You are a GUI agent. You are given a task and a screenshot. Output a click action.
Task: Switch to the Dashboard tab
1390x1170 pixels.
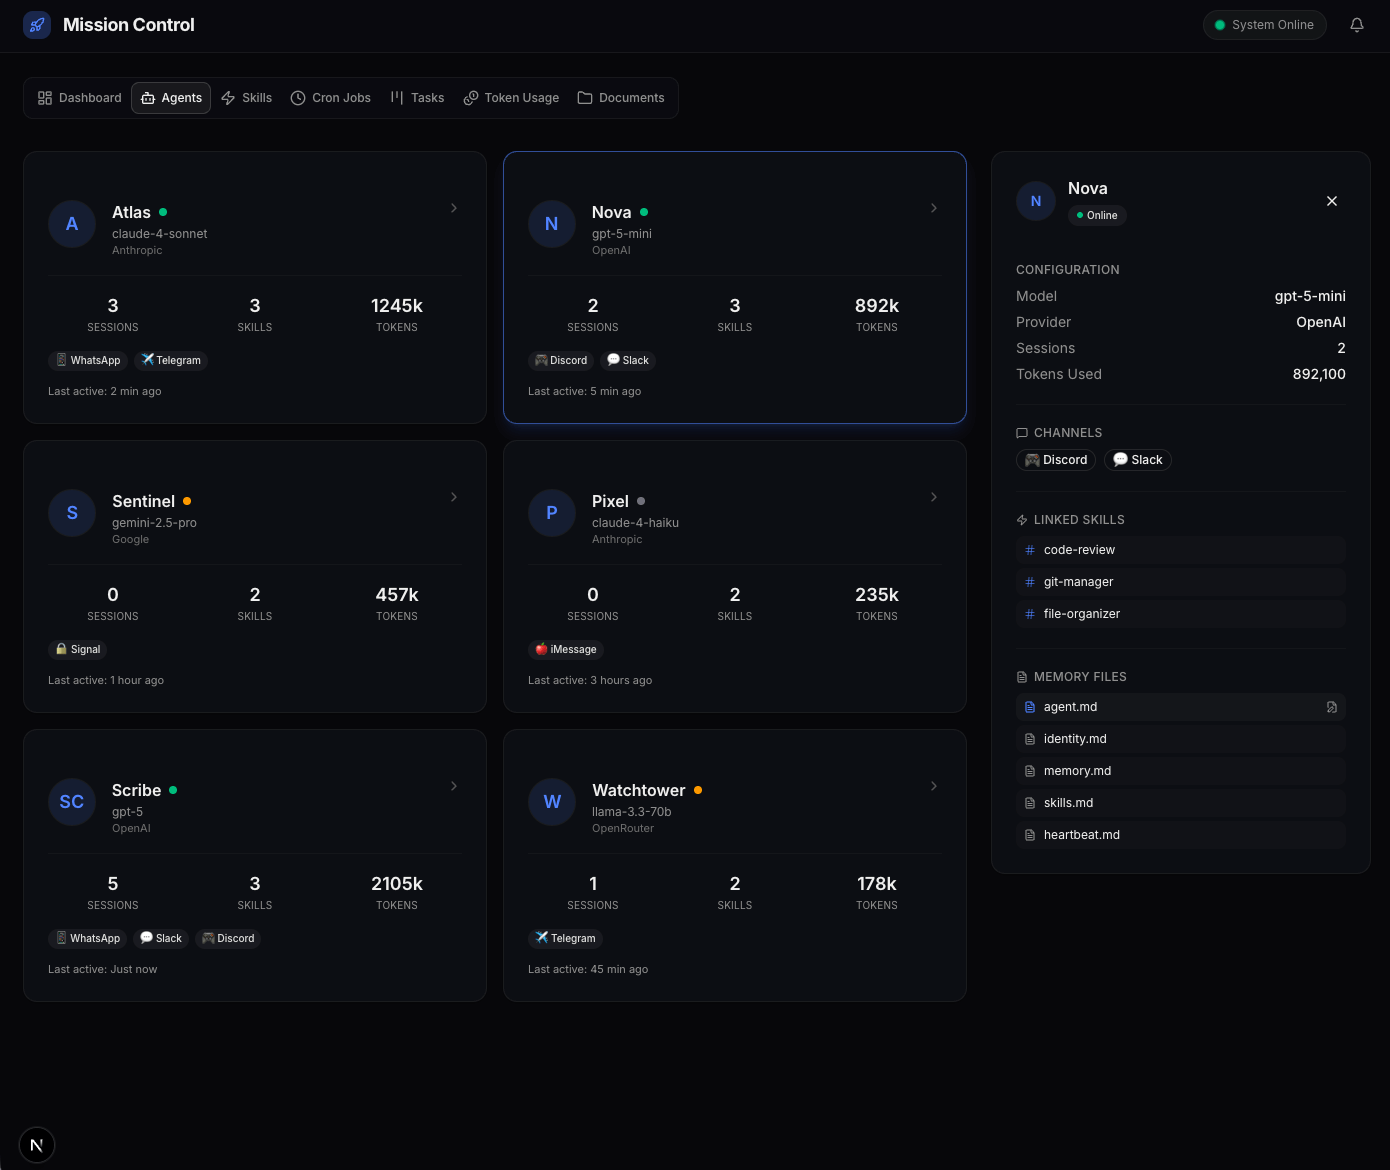point(80,98)
